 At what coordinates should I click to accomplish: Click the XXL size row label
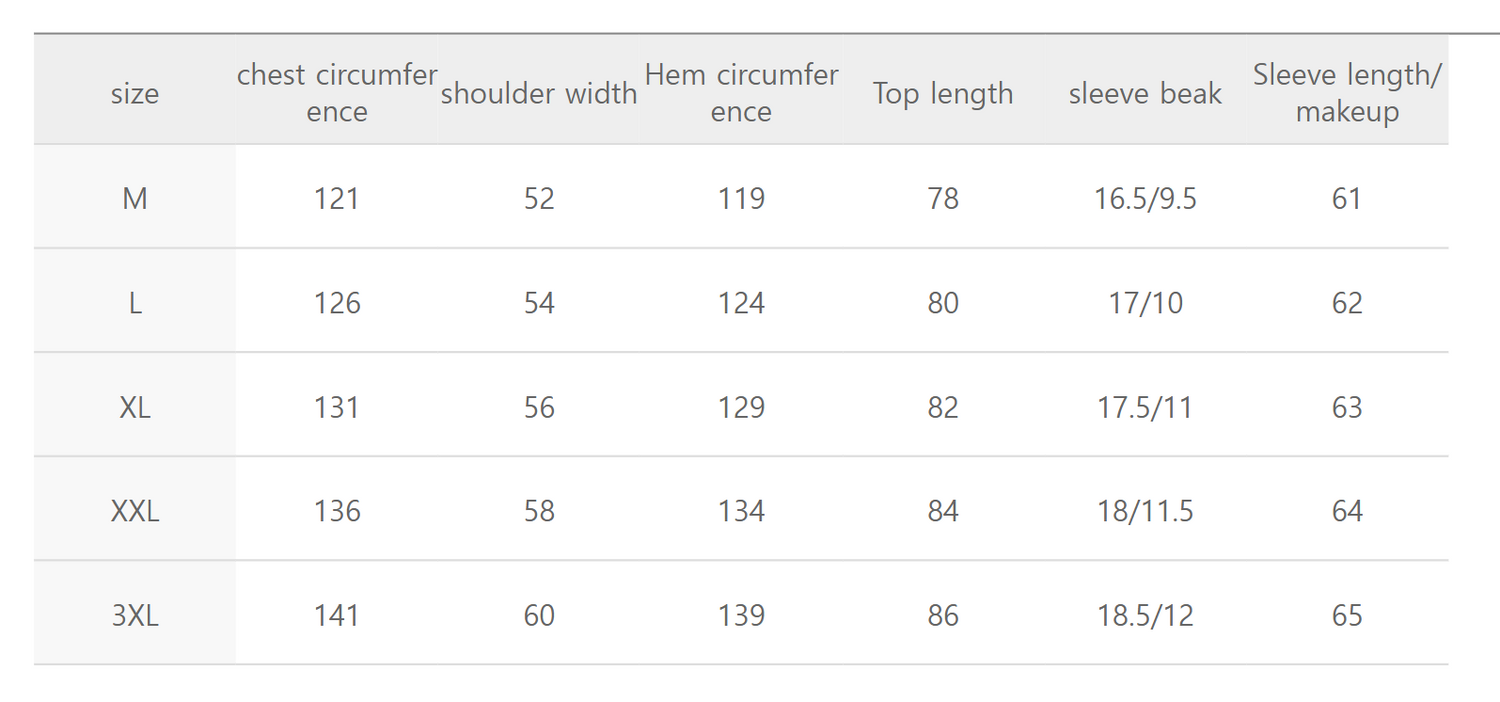[x=135, y=511]
